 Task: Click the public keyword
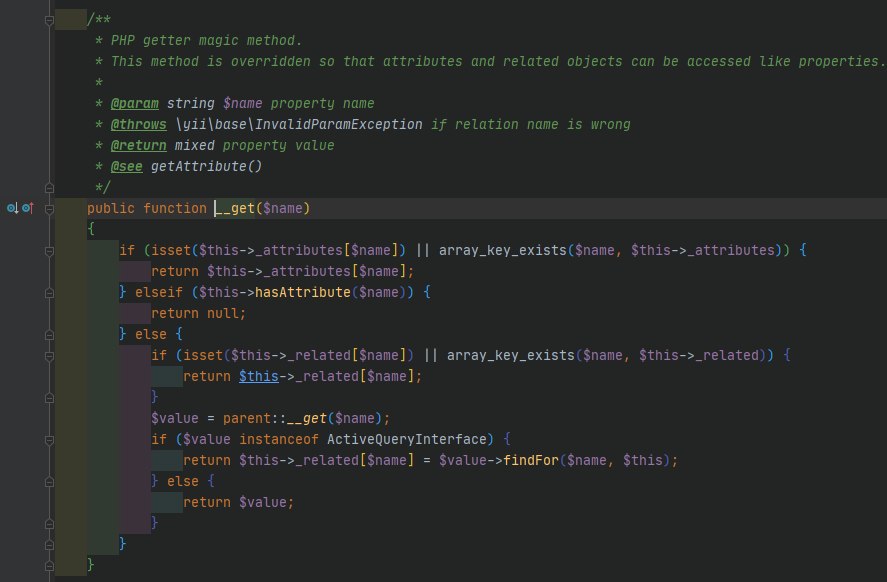click(111, 209)
